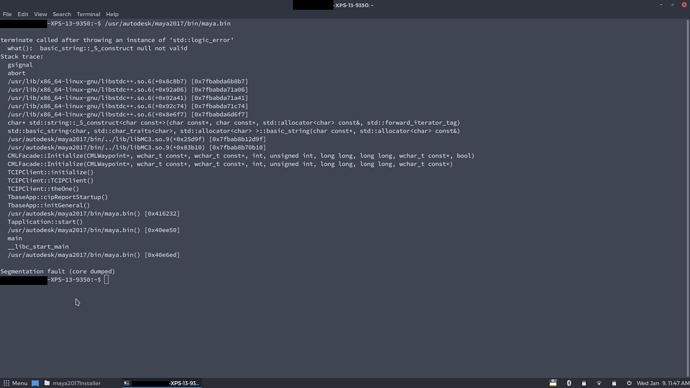Open the Menu launcher in the taskbar
Image resolution: width=690 pixels, height=388 pixels.
[x=15, y=383]
